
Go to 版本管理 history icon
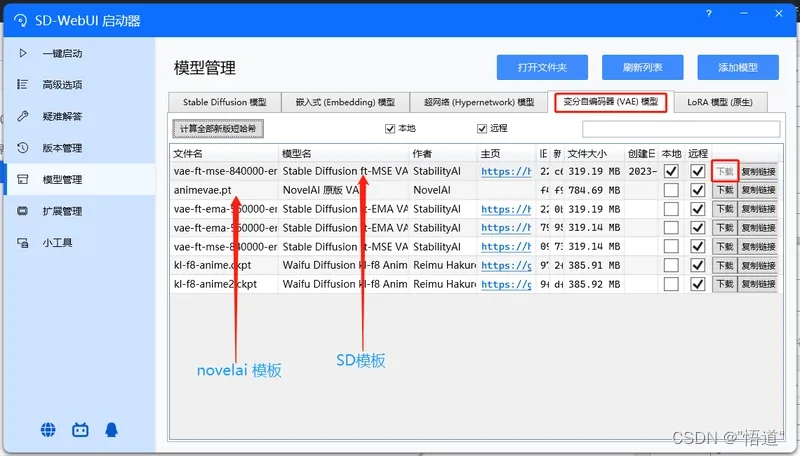22,148
